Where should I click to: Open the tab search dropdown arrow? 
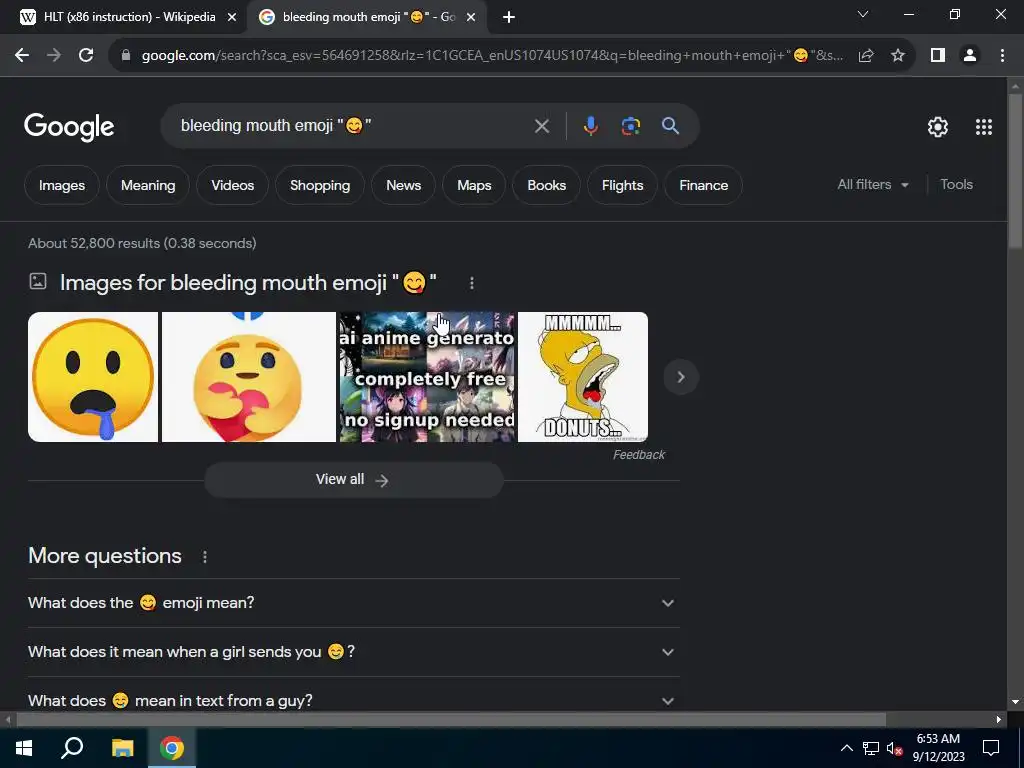pos(863,14)
